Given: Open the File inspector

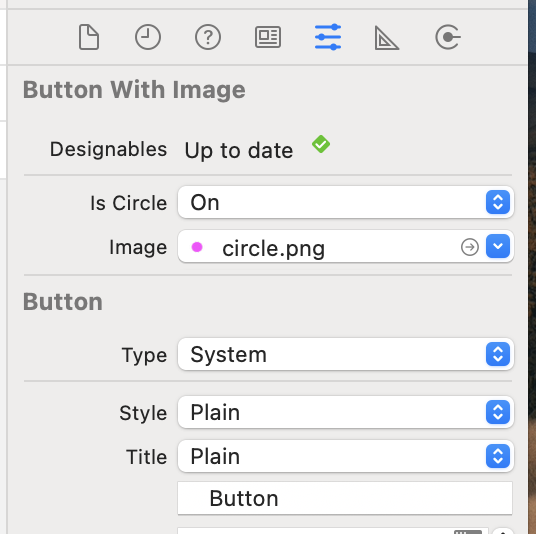Looking at the screenshot, I should pyautogui.click(x=89, y=37).
